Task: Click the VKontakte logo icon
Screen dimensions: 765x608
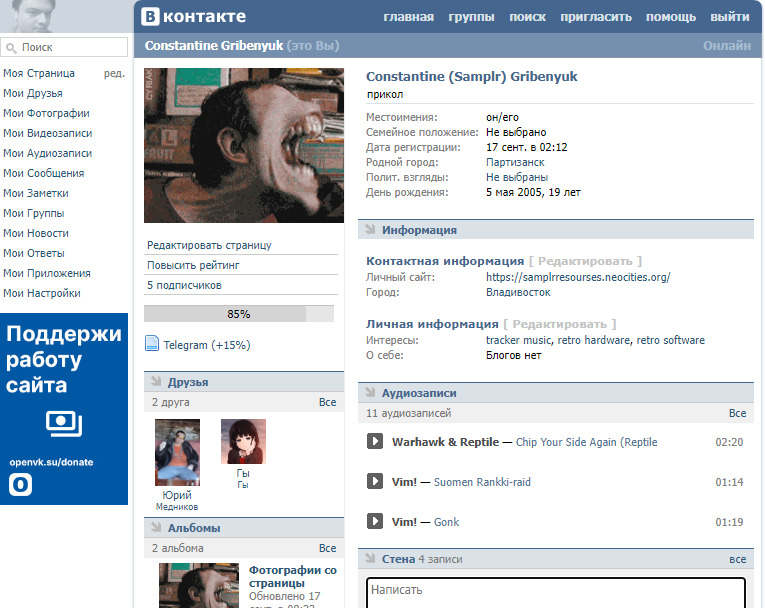Action: (150, 16)
